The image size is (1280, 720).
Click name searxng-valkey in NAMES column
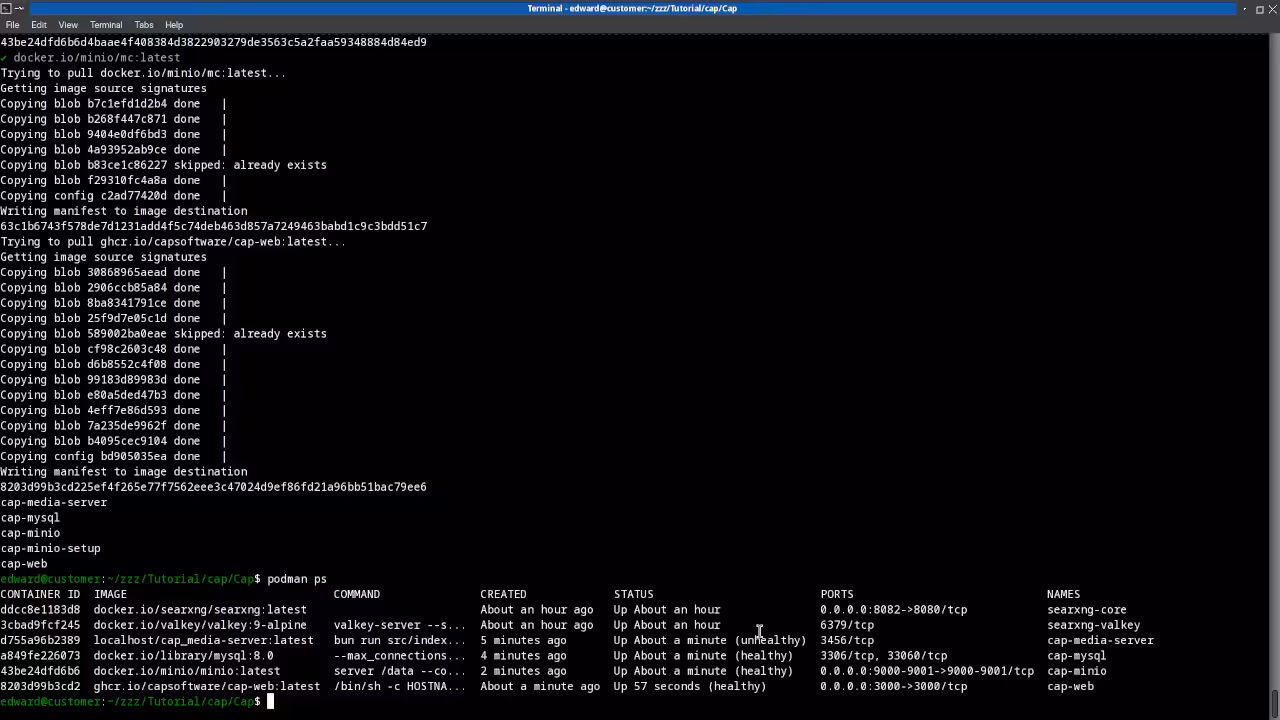click(x=1094, y=625)
